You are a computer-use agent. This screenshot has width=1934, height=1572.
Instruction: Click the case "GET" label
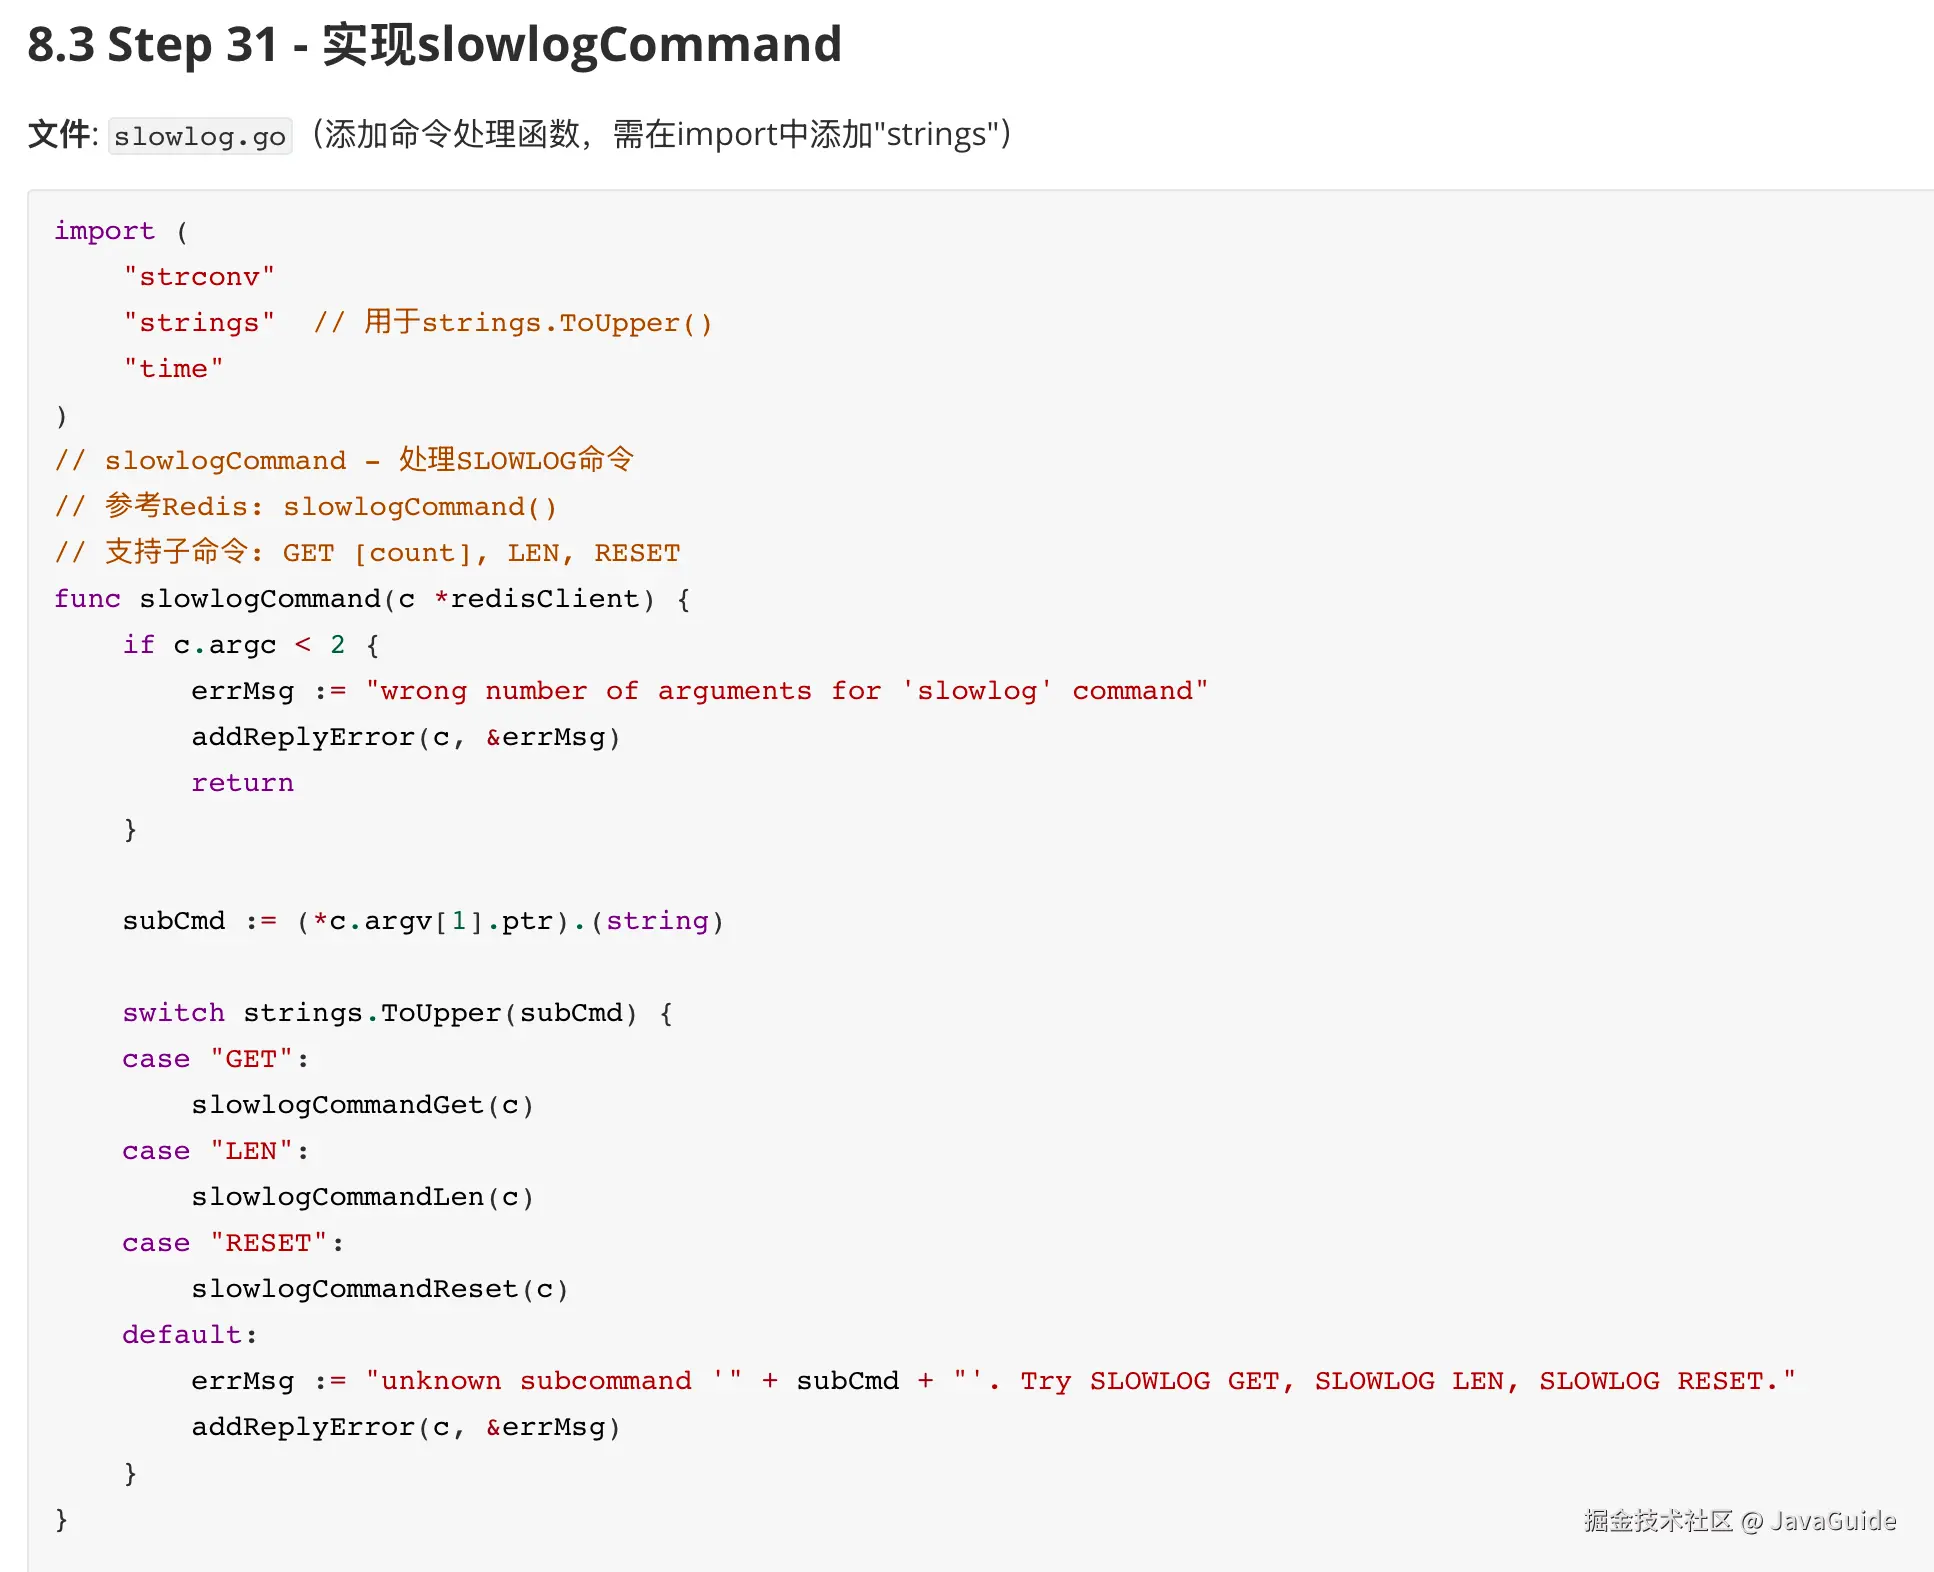point(215,1059)
